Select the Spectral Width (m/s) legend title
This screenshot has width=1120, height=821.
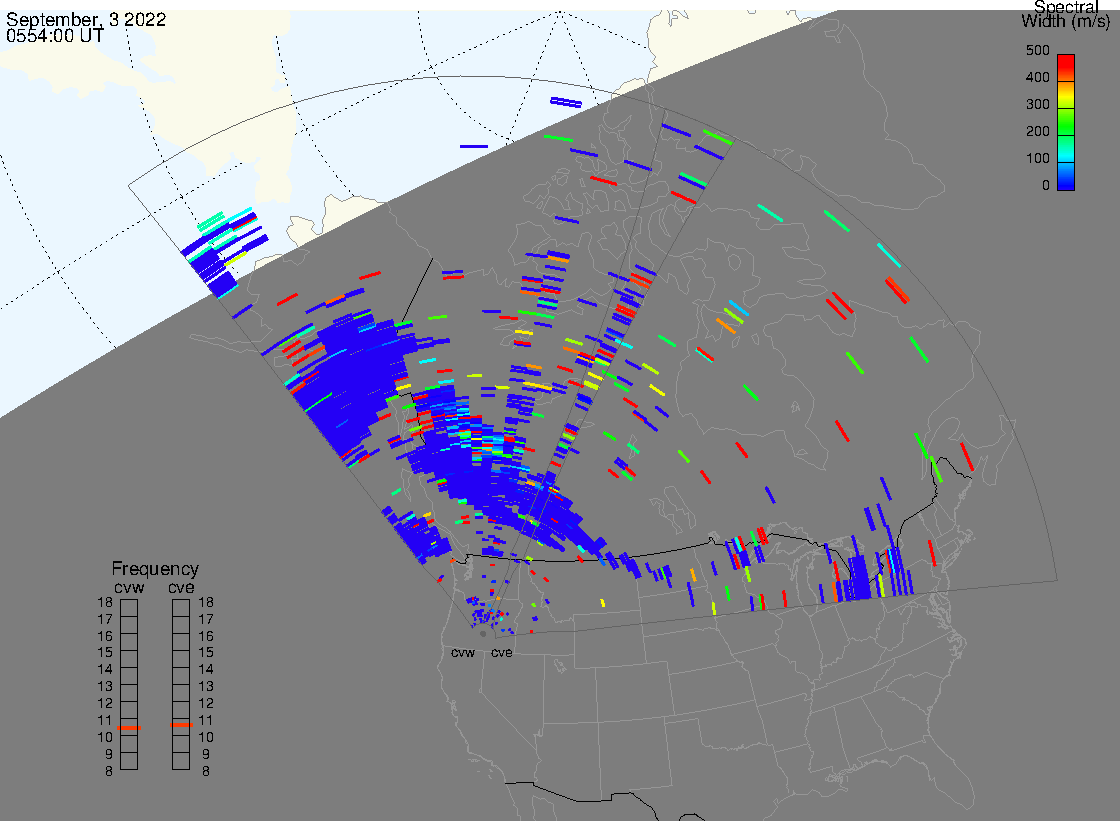point(1066,14)
